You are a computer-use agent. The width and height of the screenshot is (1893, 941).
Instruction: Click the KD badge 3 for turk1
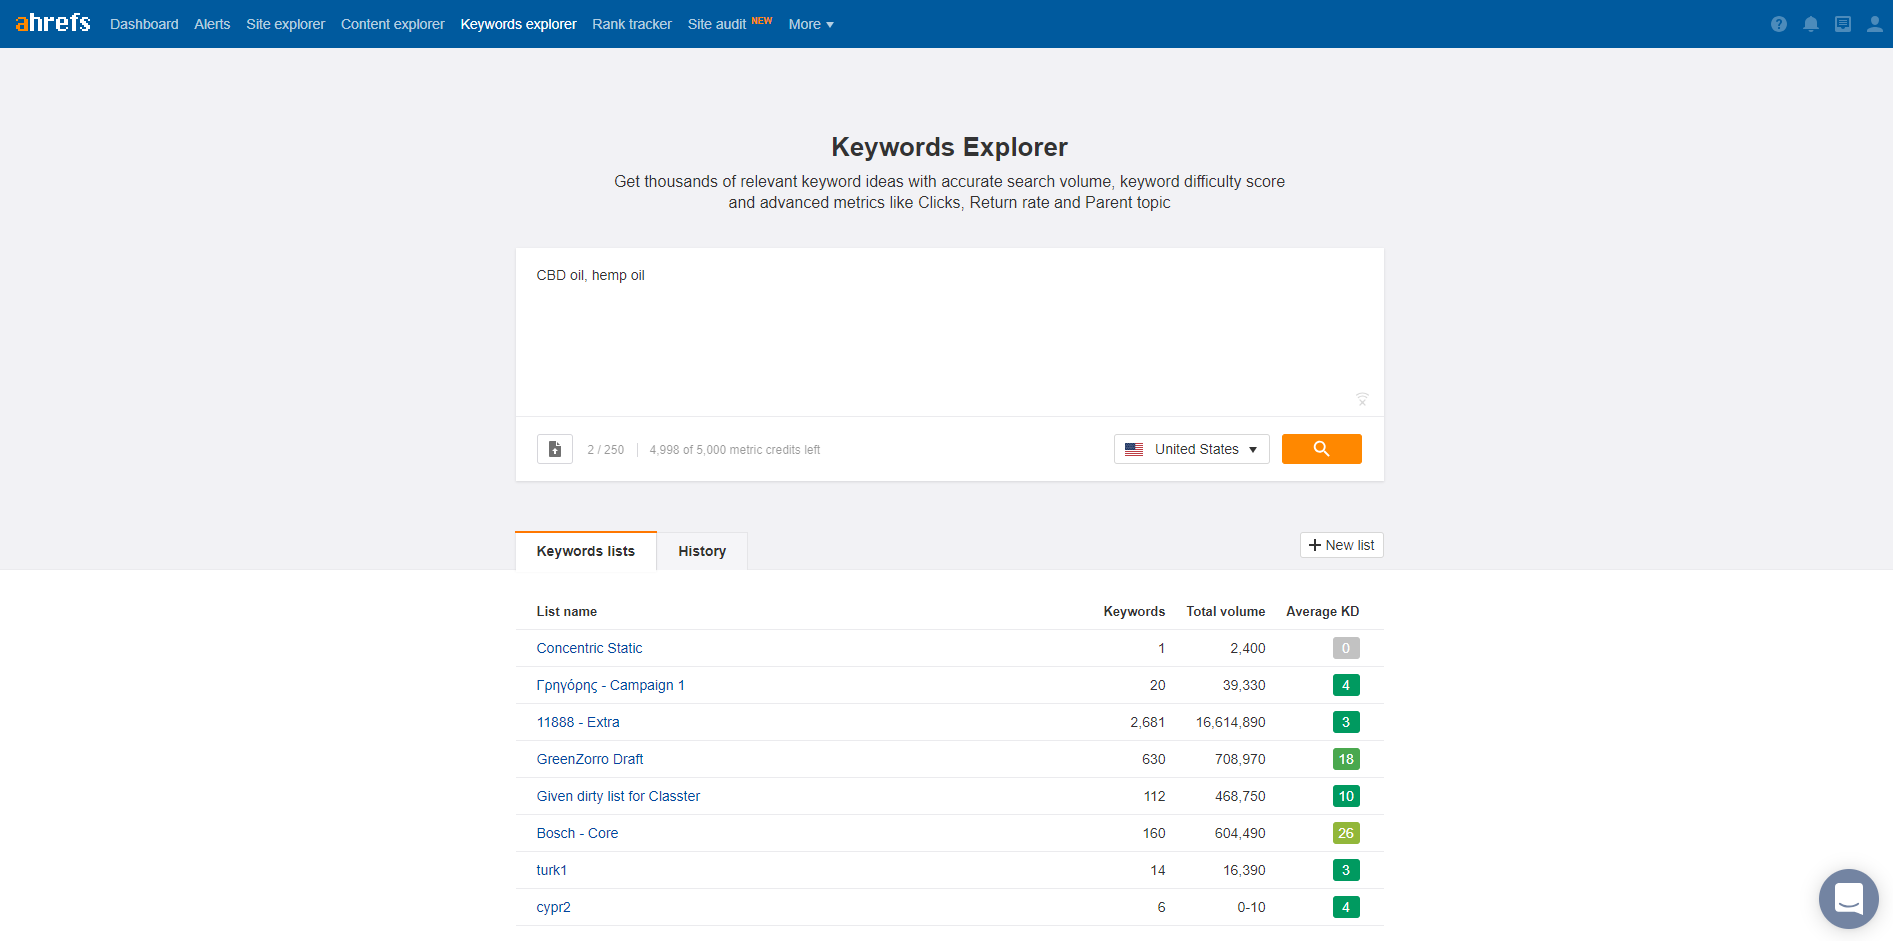pos(1346,870)
